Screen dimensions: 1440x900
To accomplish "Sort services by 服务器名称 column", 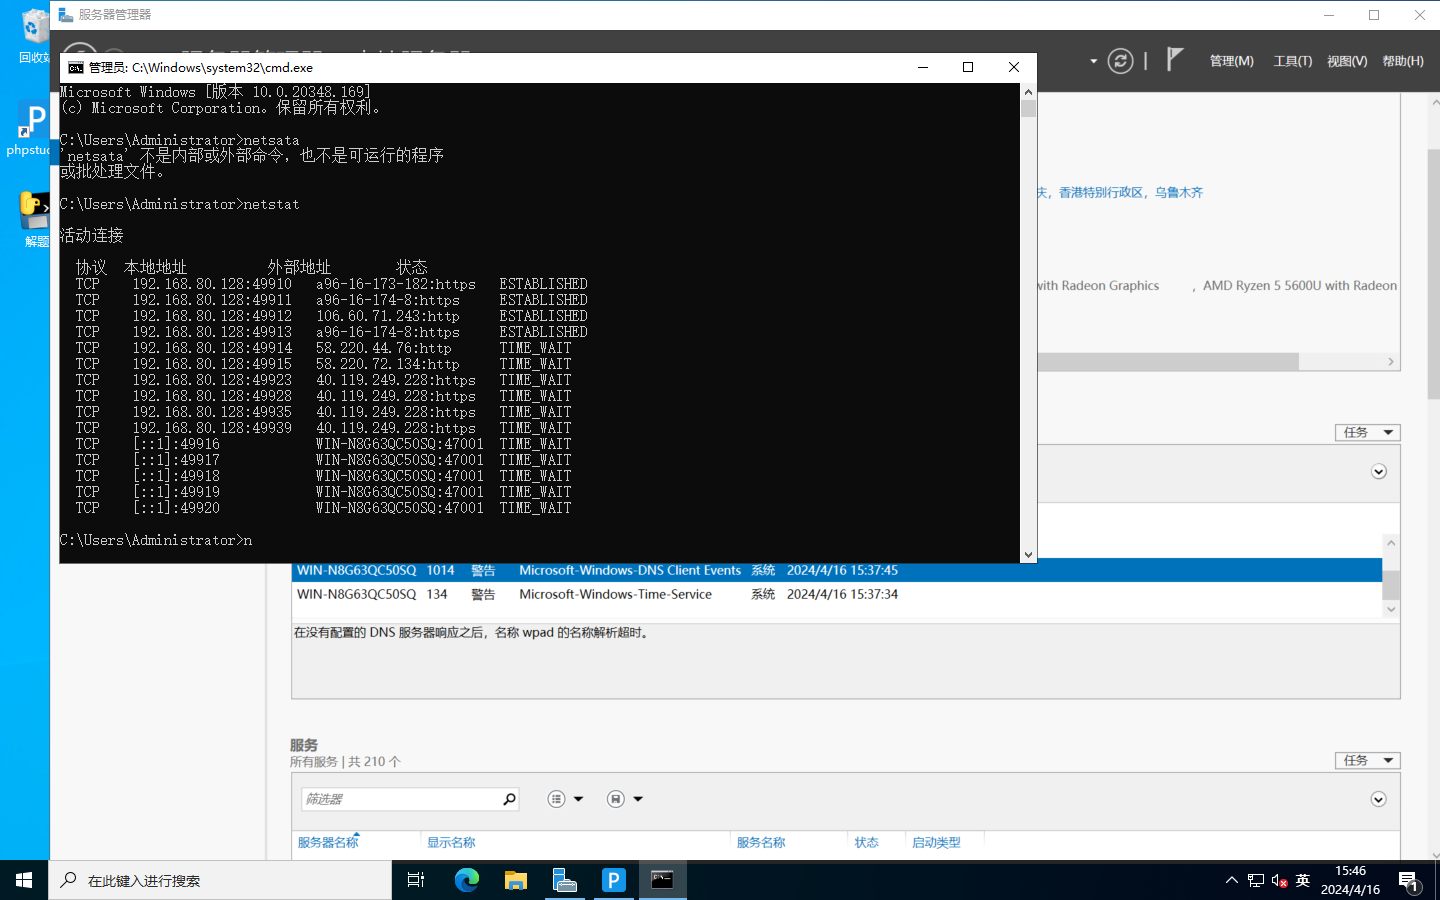I will pyautogui.click(x=328, y=842).
